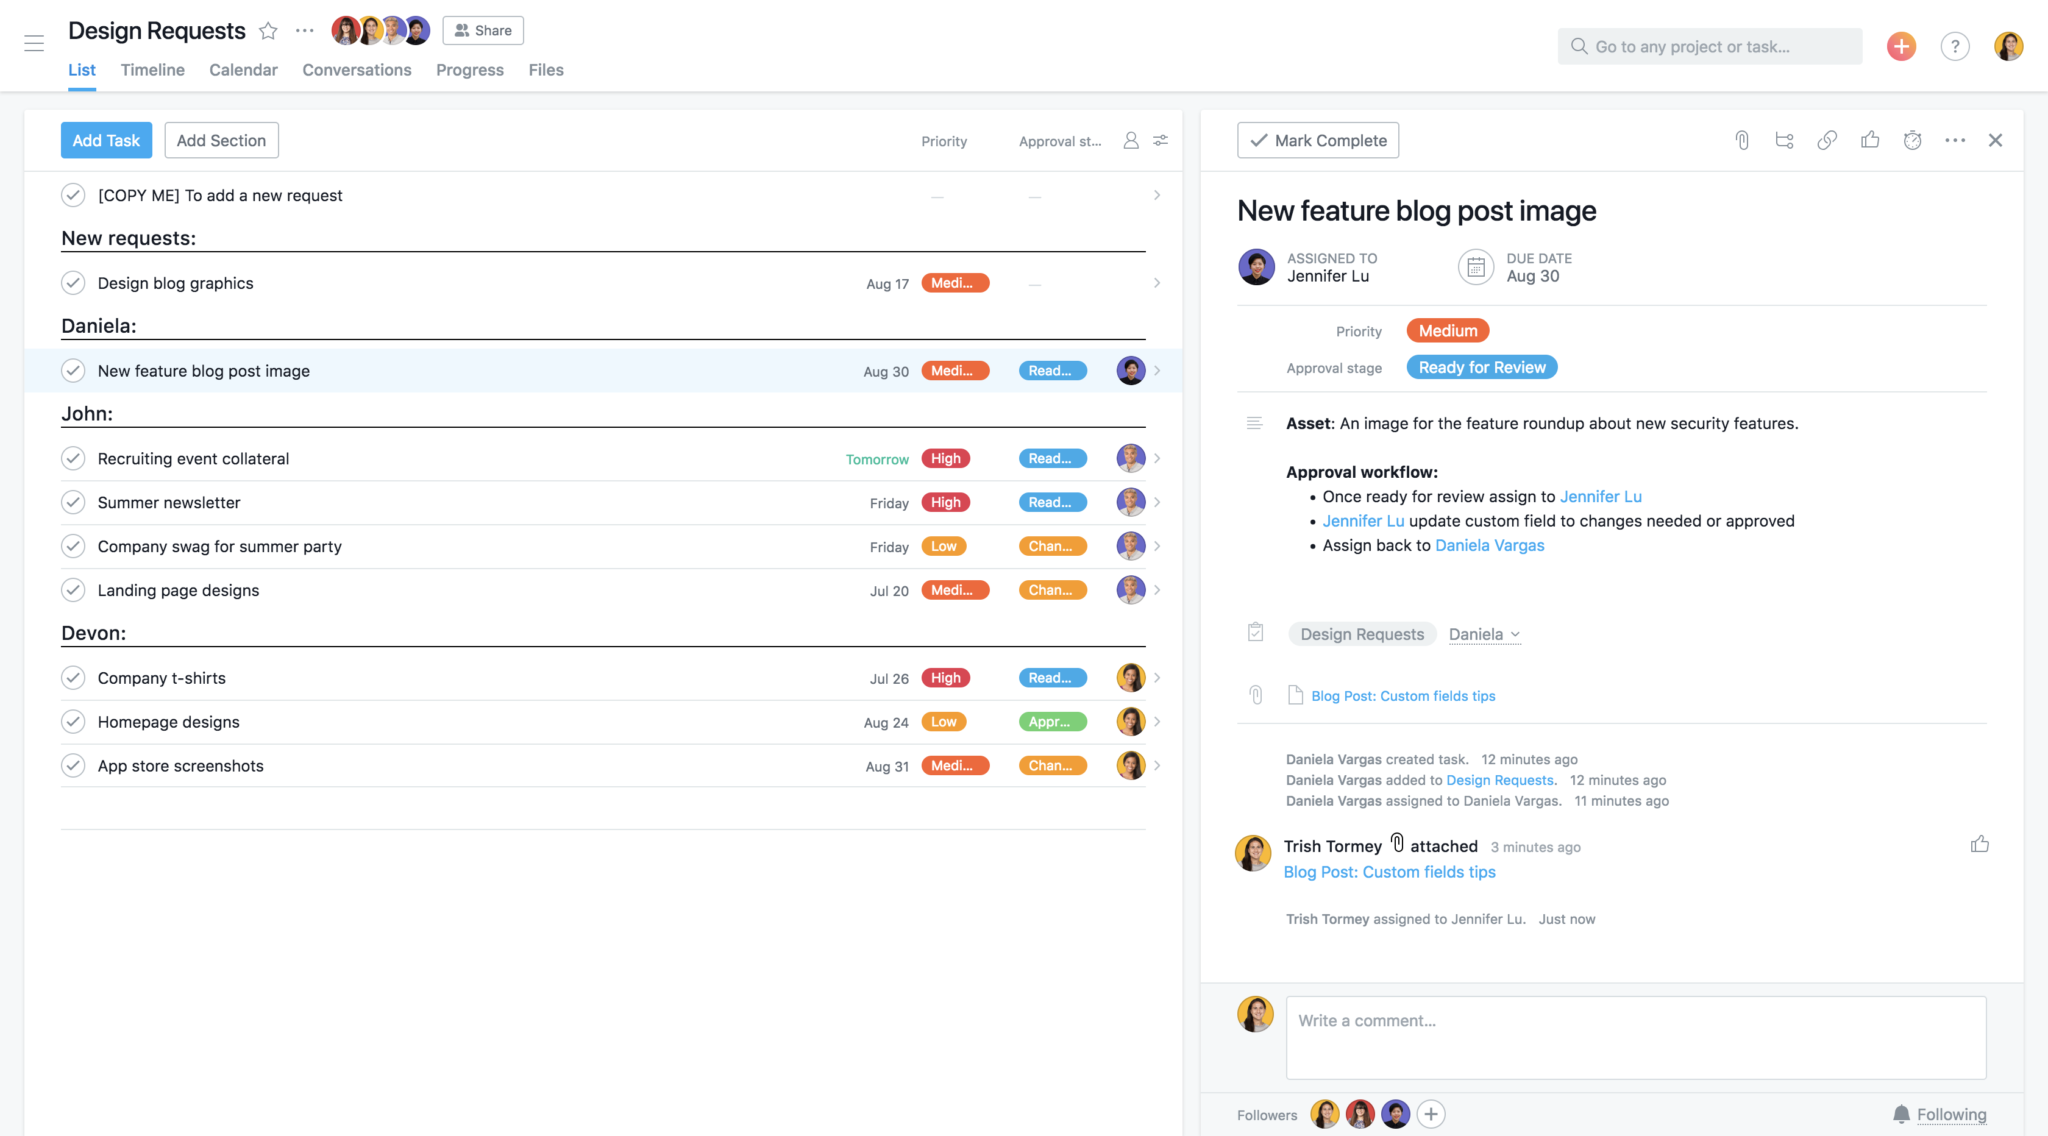
Task: Click the close task detail icon
Action: [1996, 139]
